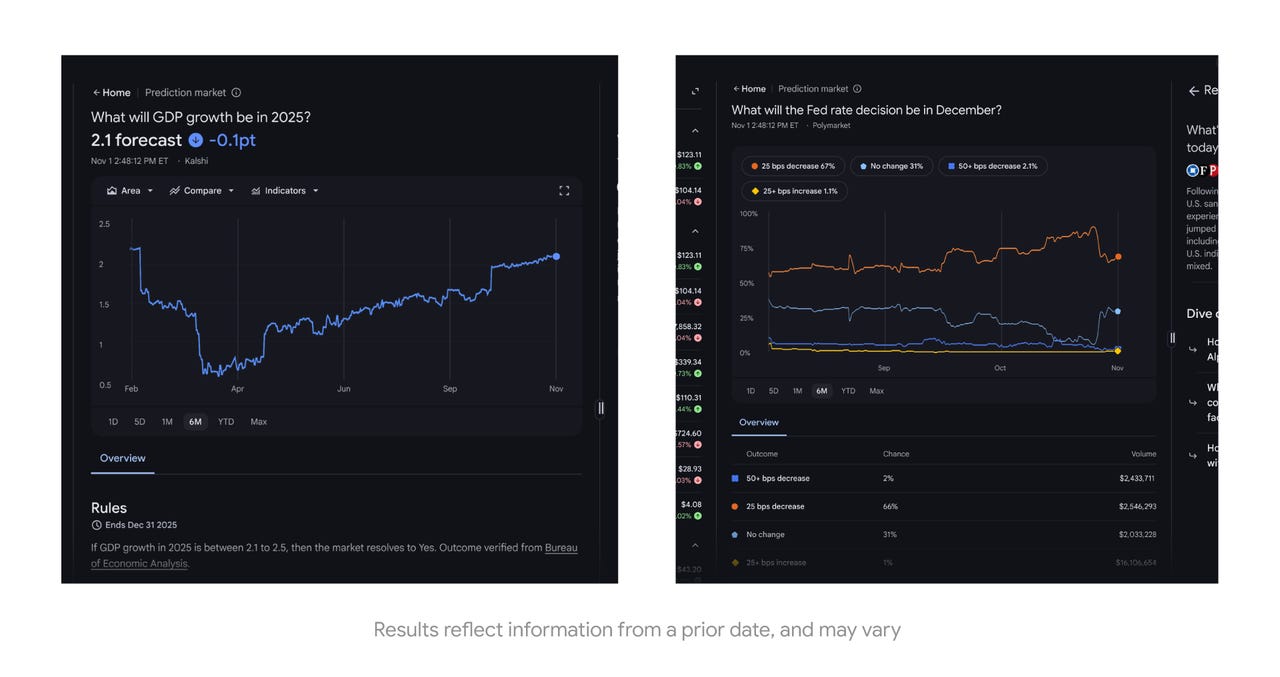Open the Bureau of Economic Analysis link
Viewport: 1280px width, 677px height.
point(561,548)
